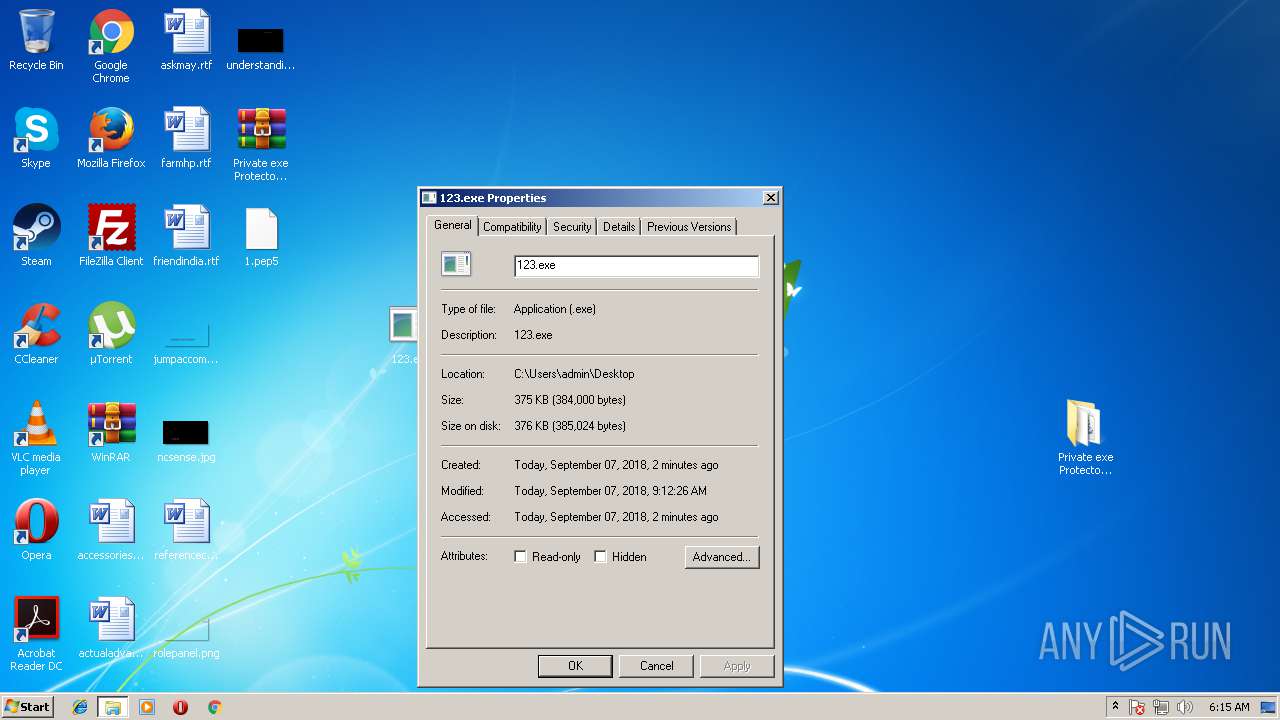Toggle the Read-only attribute checkbox
This screenshot has height=720, width=1280.
coord(520,557)
